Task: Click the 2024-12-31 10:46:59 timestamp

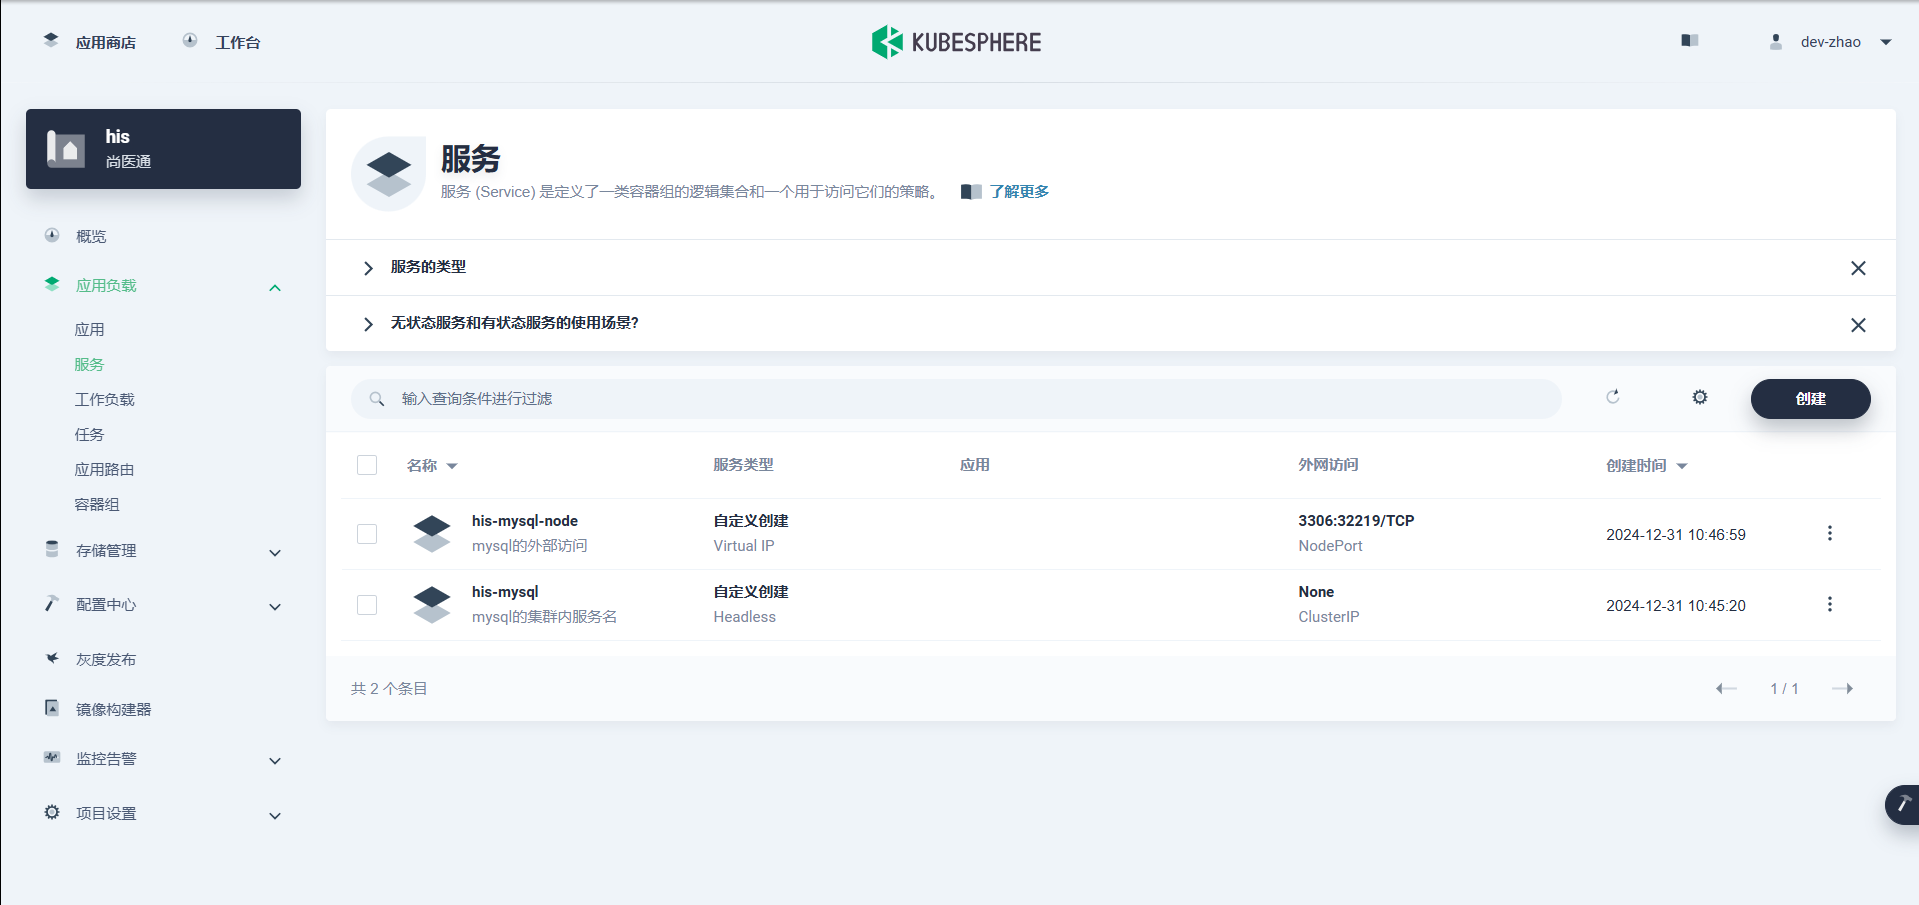Action: (1676, 535)
